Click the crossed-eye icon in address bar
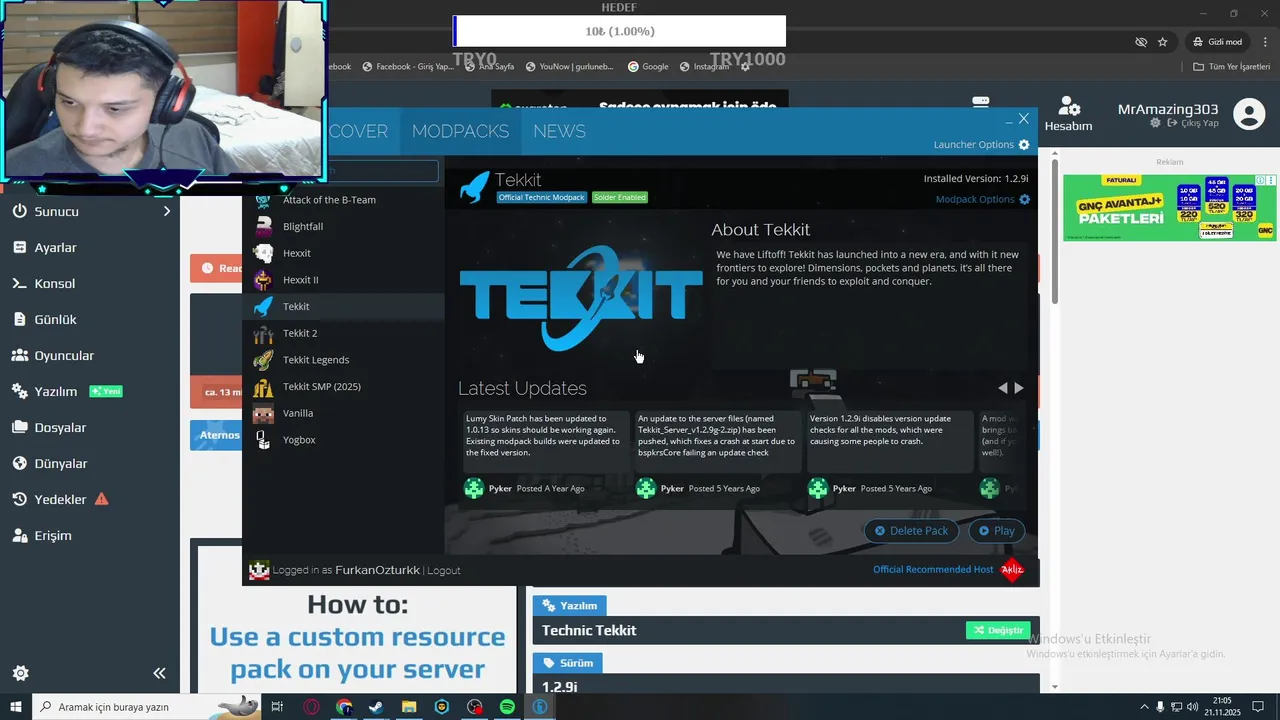1280x720 pixels. coord(1141,42)
